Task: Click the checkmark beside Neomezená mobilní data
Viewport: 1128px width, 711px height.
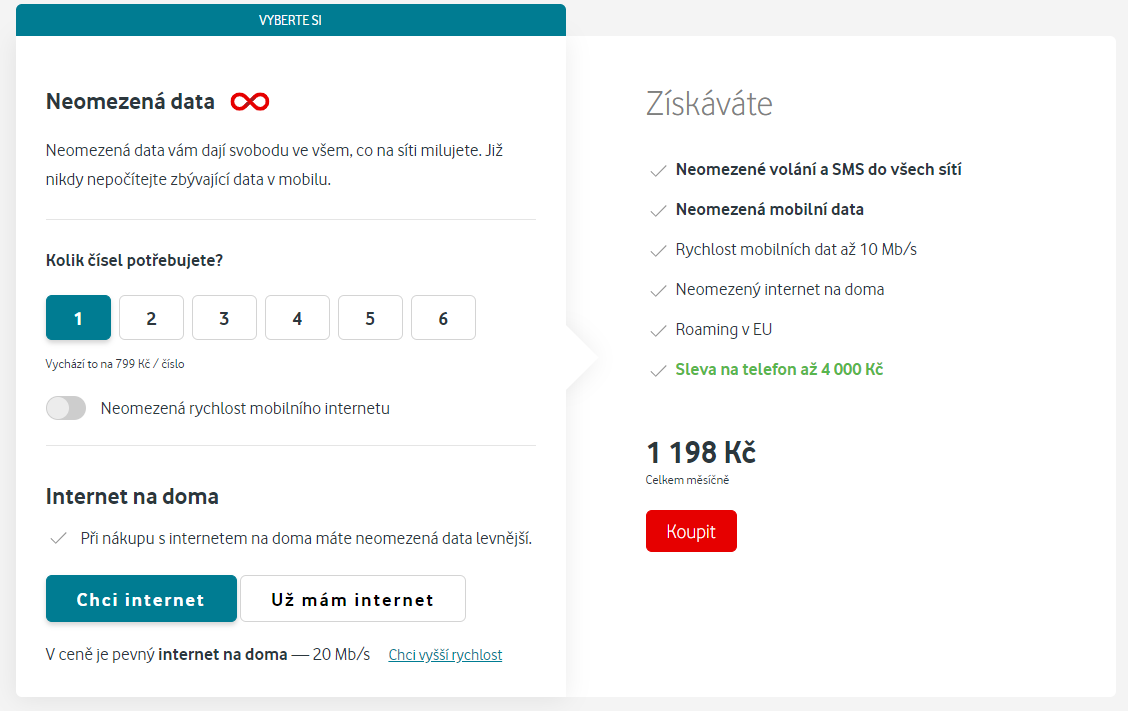Action: tap(658, 209)
